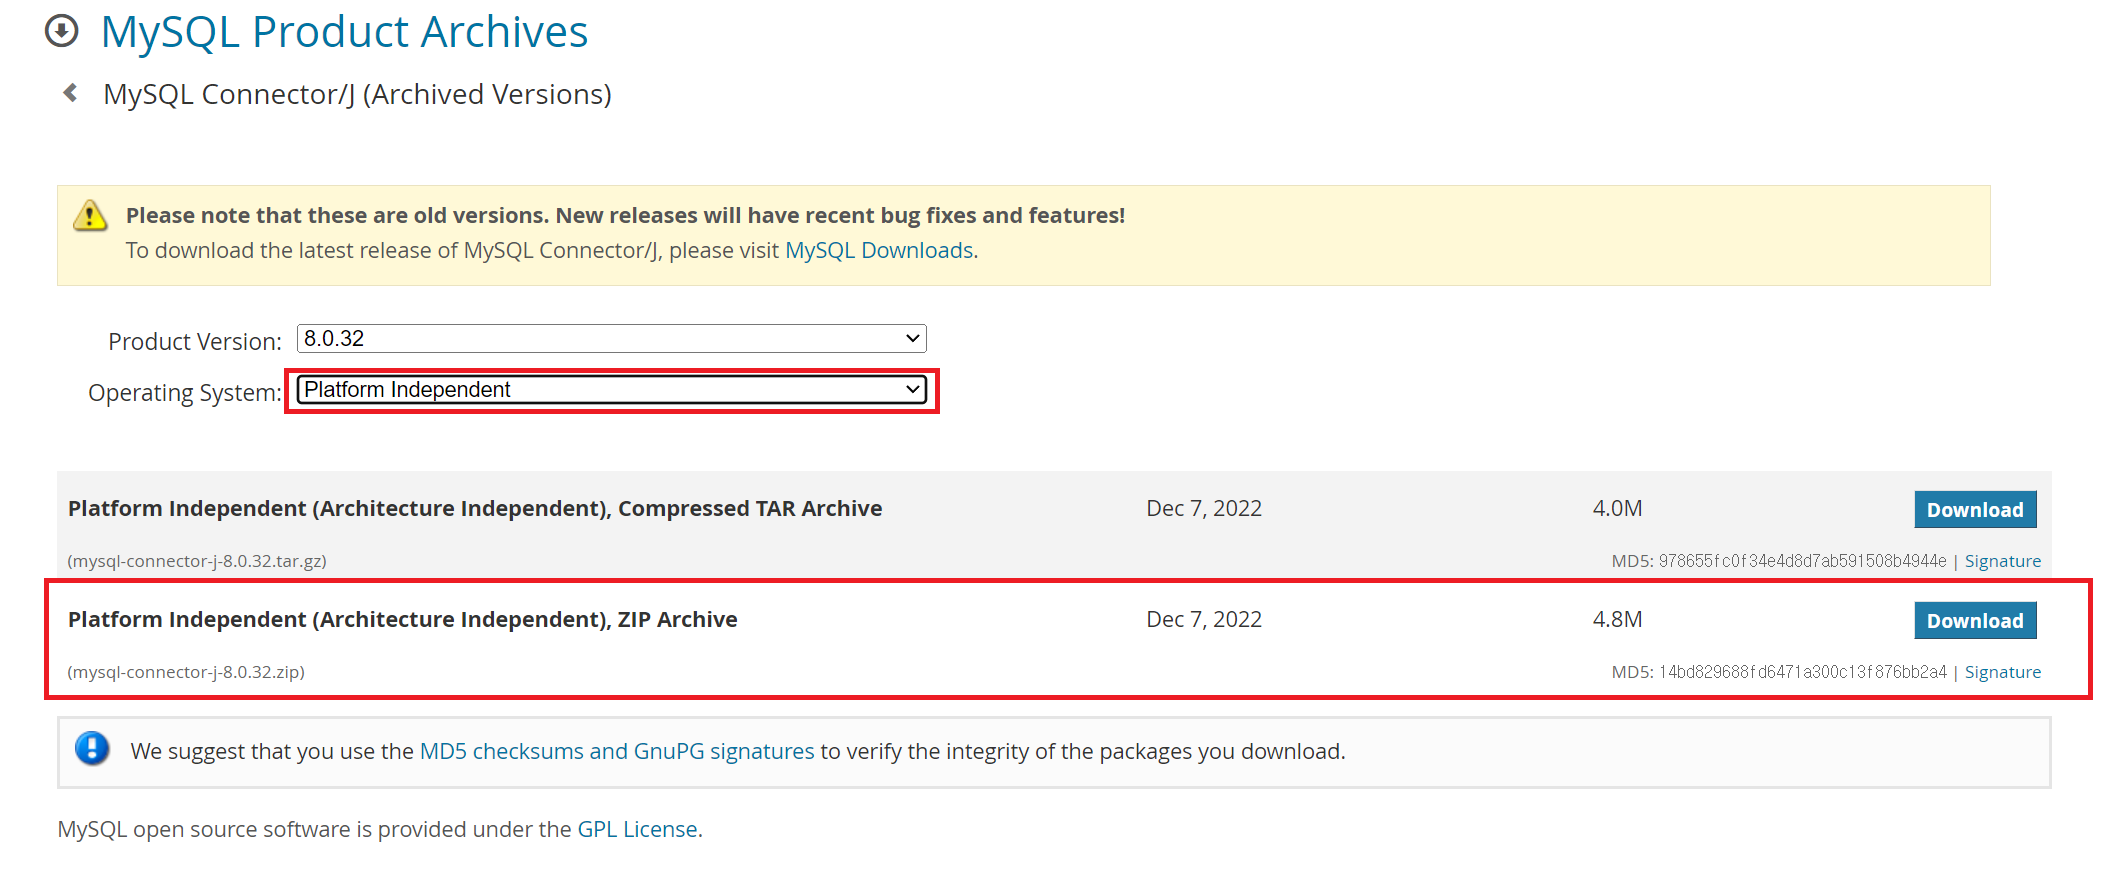Open the GPL License link
The height and width of the screenshot is (896, 2123).
pos(637,829)
